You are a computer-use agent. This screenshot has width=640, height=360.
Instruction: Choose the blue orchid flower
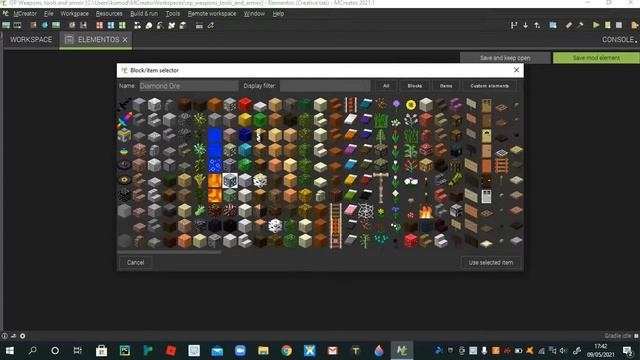[x=396, y=211]
